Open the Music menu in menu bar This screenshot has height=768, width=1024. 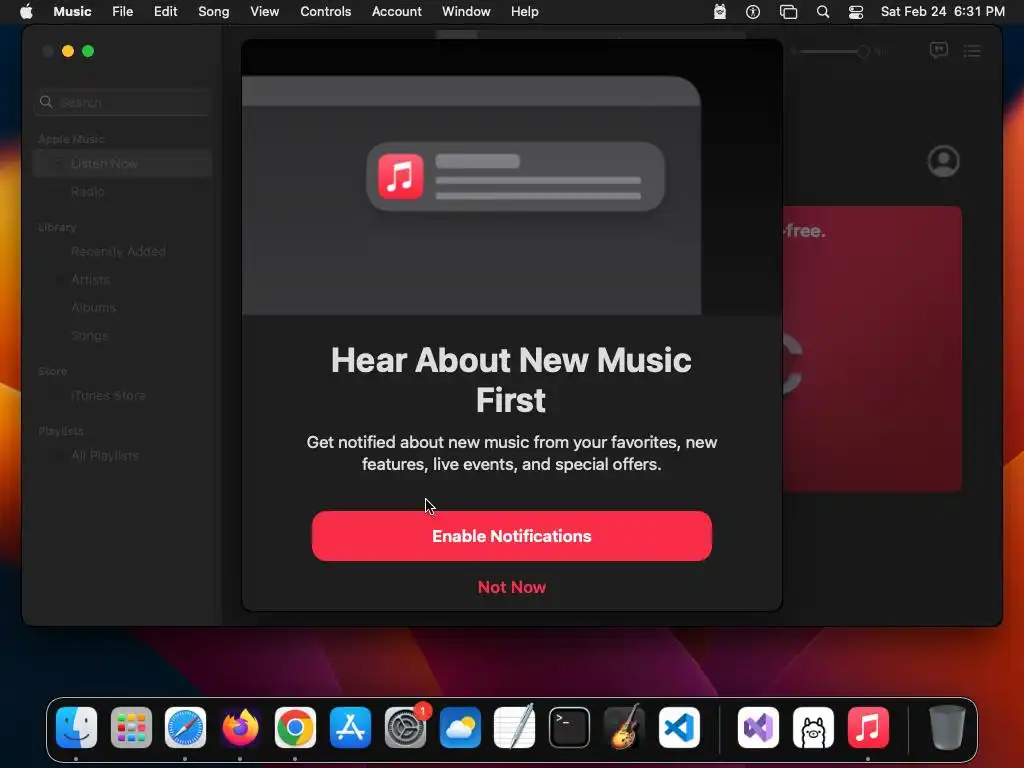pos(72,12)
